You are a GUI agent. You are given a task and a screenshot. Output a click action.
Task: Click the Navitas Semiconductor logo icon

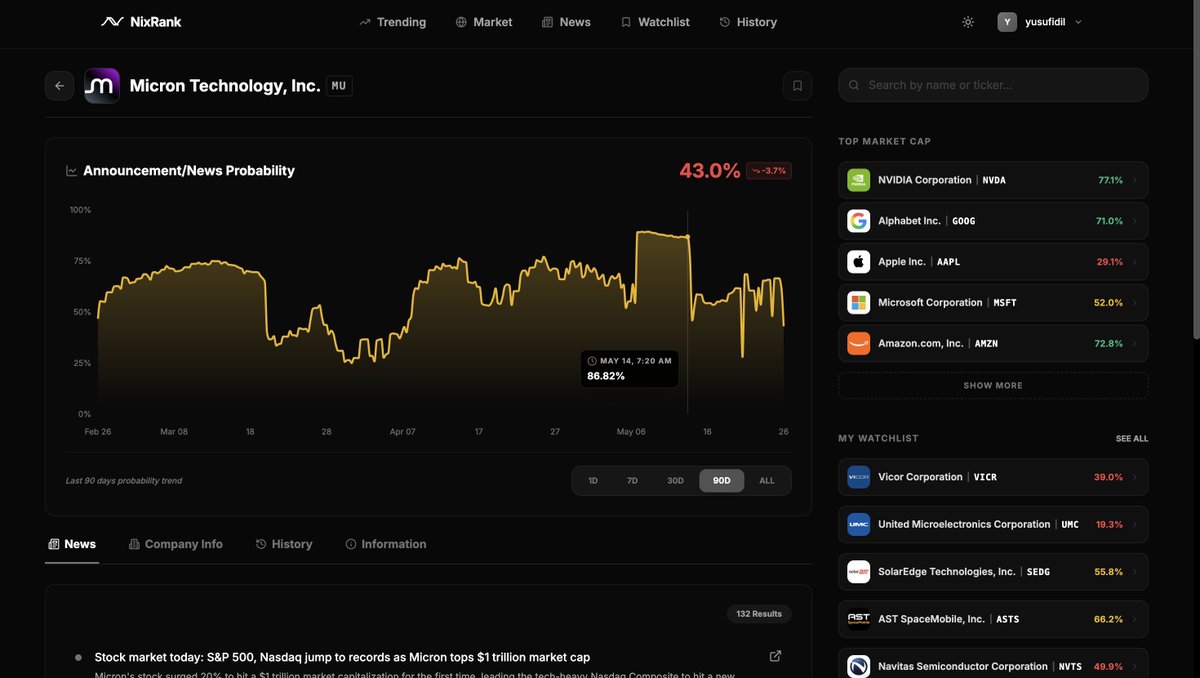click(x=858, y=666)
